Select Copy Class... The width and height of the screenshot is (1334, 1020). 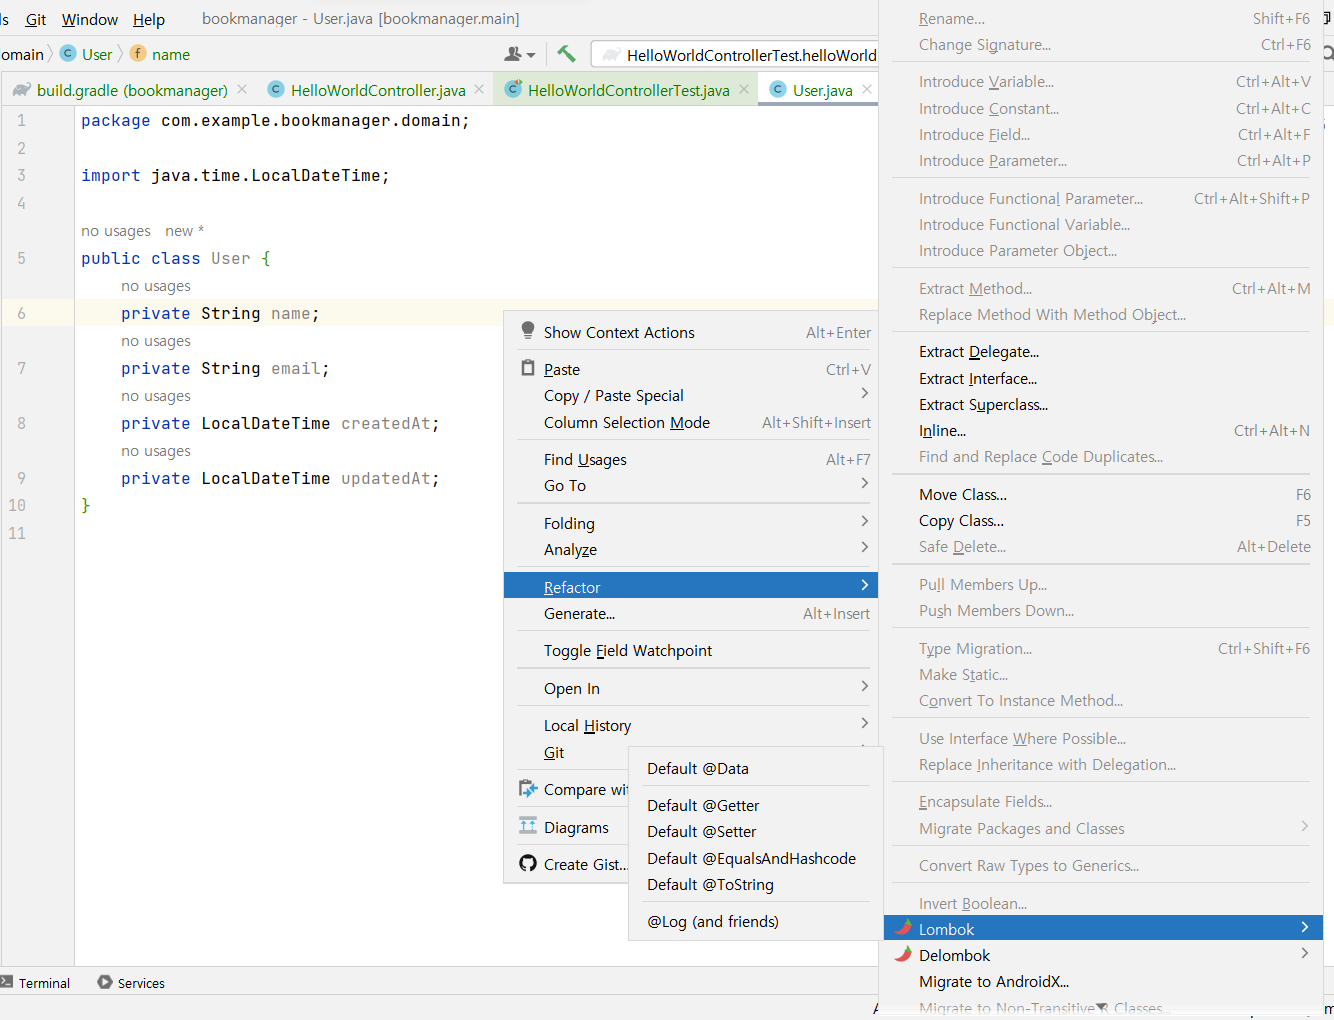(x=1103, y=520)
